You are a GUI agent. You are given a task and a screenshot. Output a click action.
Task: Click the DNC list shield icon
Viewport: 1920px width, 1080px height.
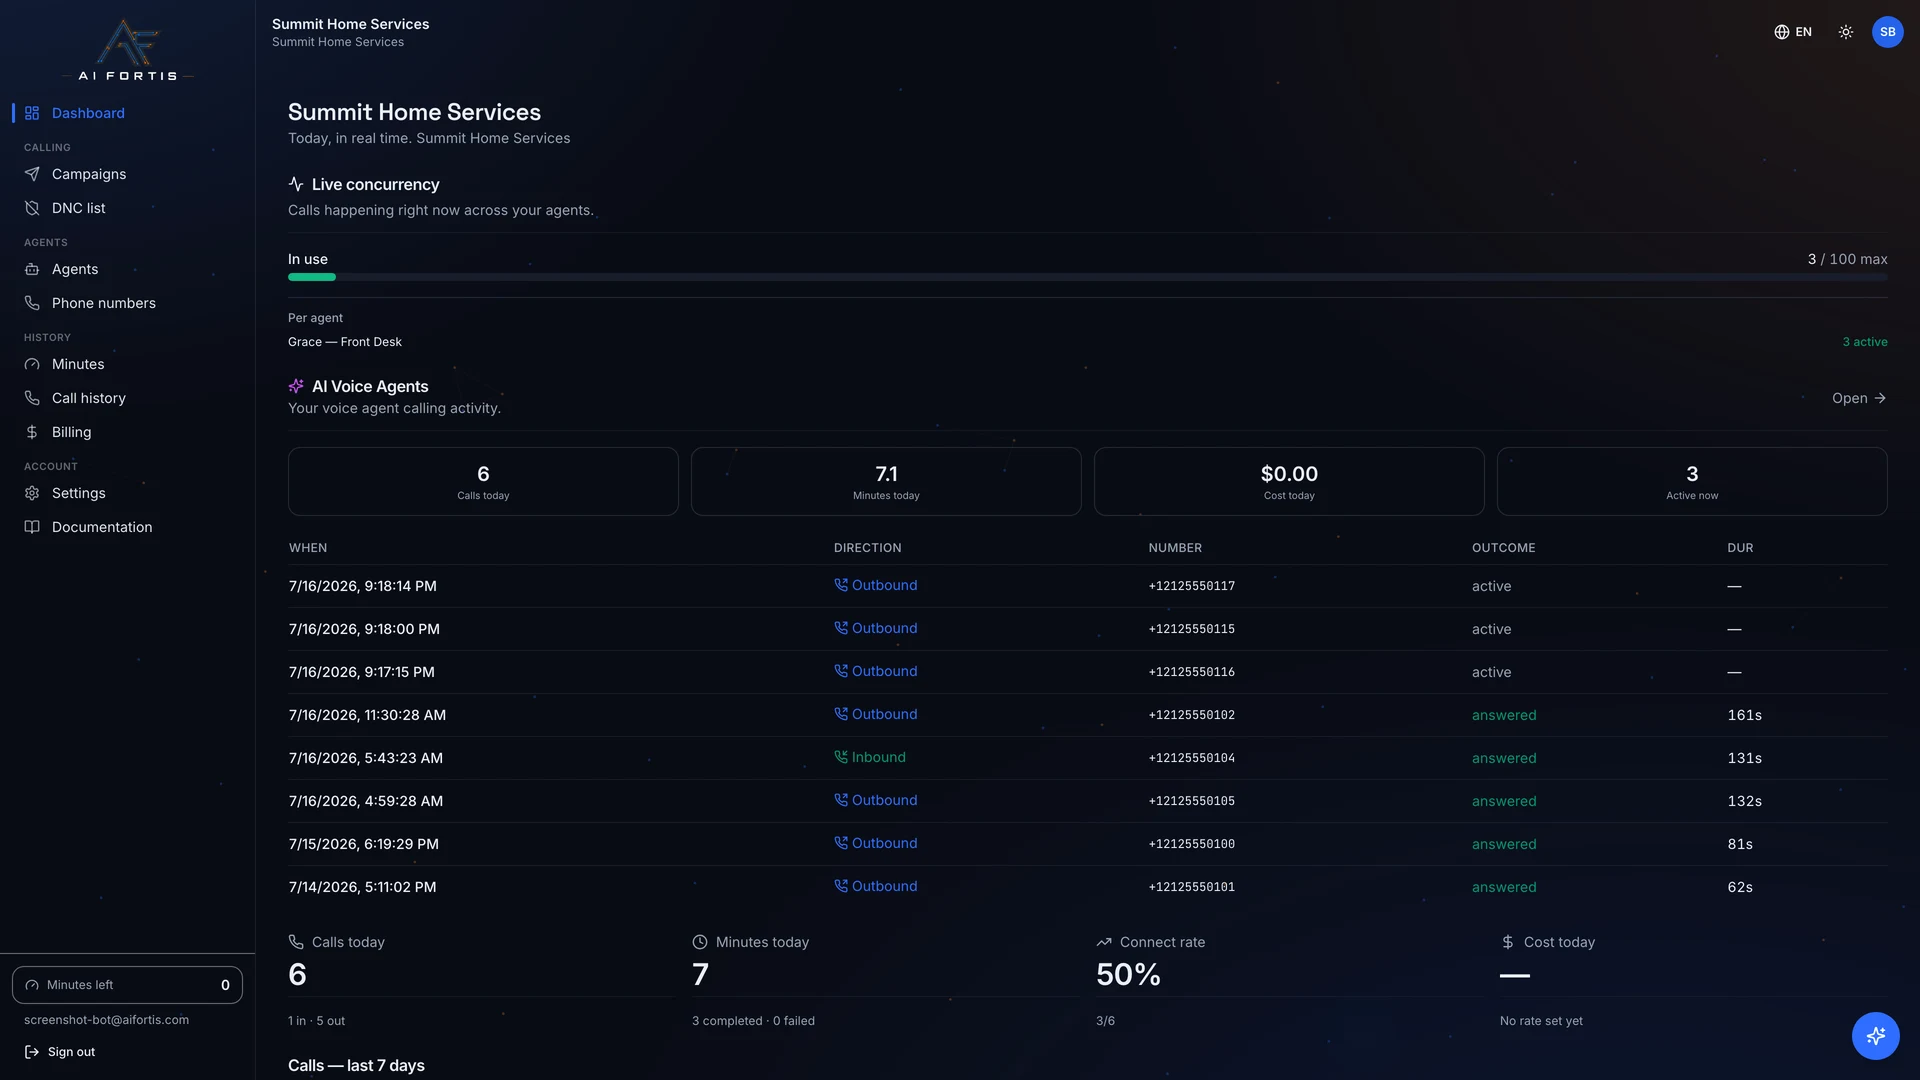pos(32,208)
